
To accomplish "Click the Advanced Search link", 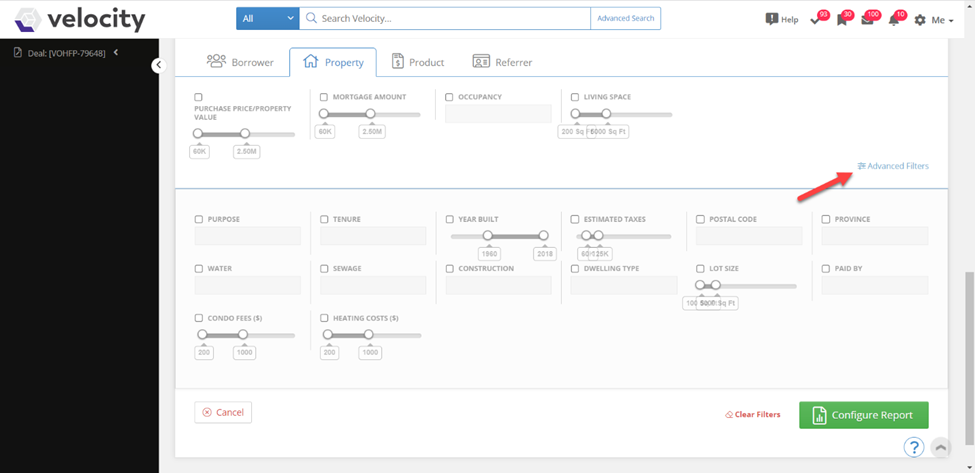I will click(626, 19).
